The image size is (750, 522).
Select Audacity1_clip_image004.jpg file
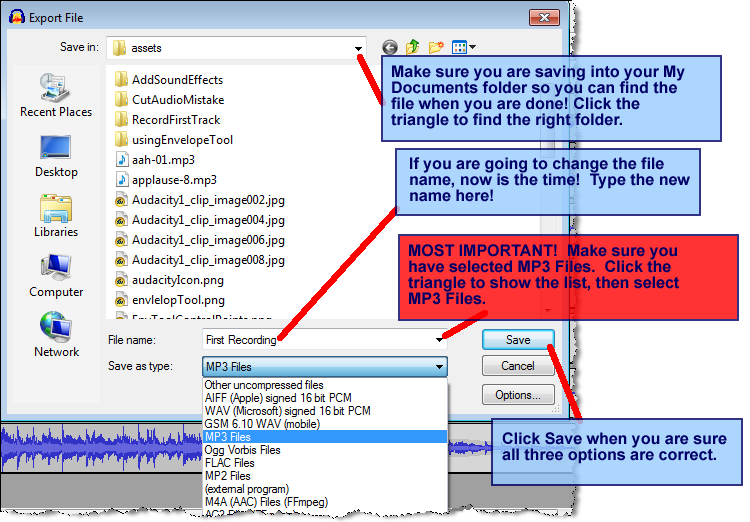(x=200, y=220)
